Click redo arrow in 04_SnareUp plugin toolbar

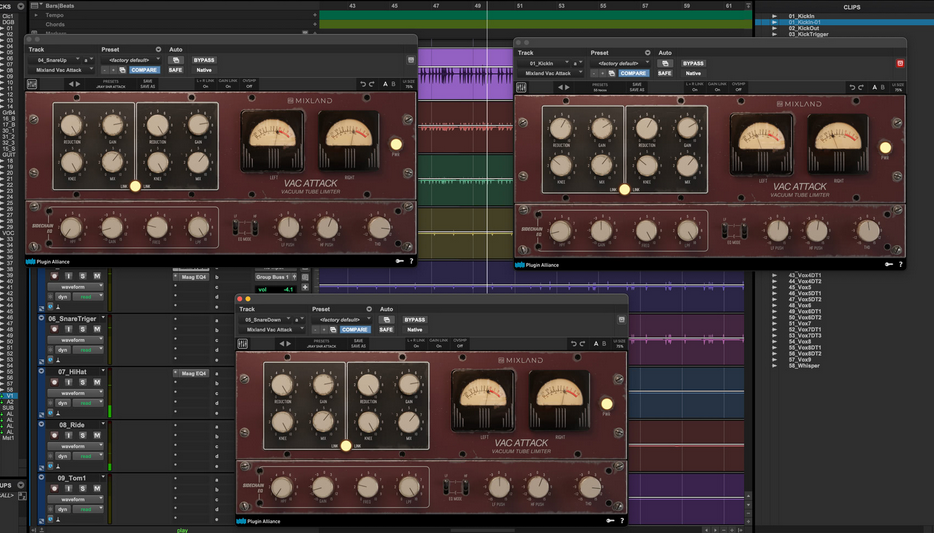372,84
